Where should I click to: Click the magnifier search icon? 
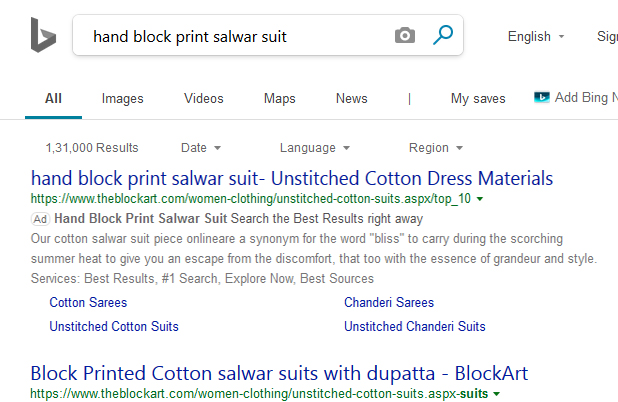click(443, 35)
